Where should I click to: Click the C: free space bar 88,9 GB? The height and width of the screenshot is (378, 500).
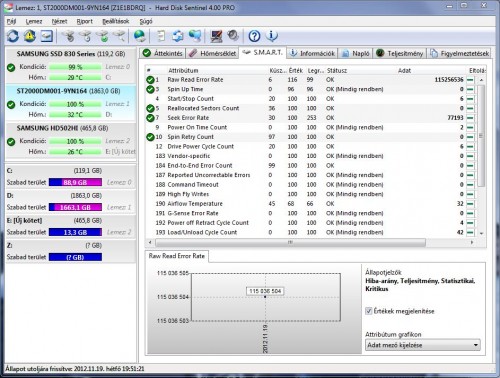click(x=75, y=182)
